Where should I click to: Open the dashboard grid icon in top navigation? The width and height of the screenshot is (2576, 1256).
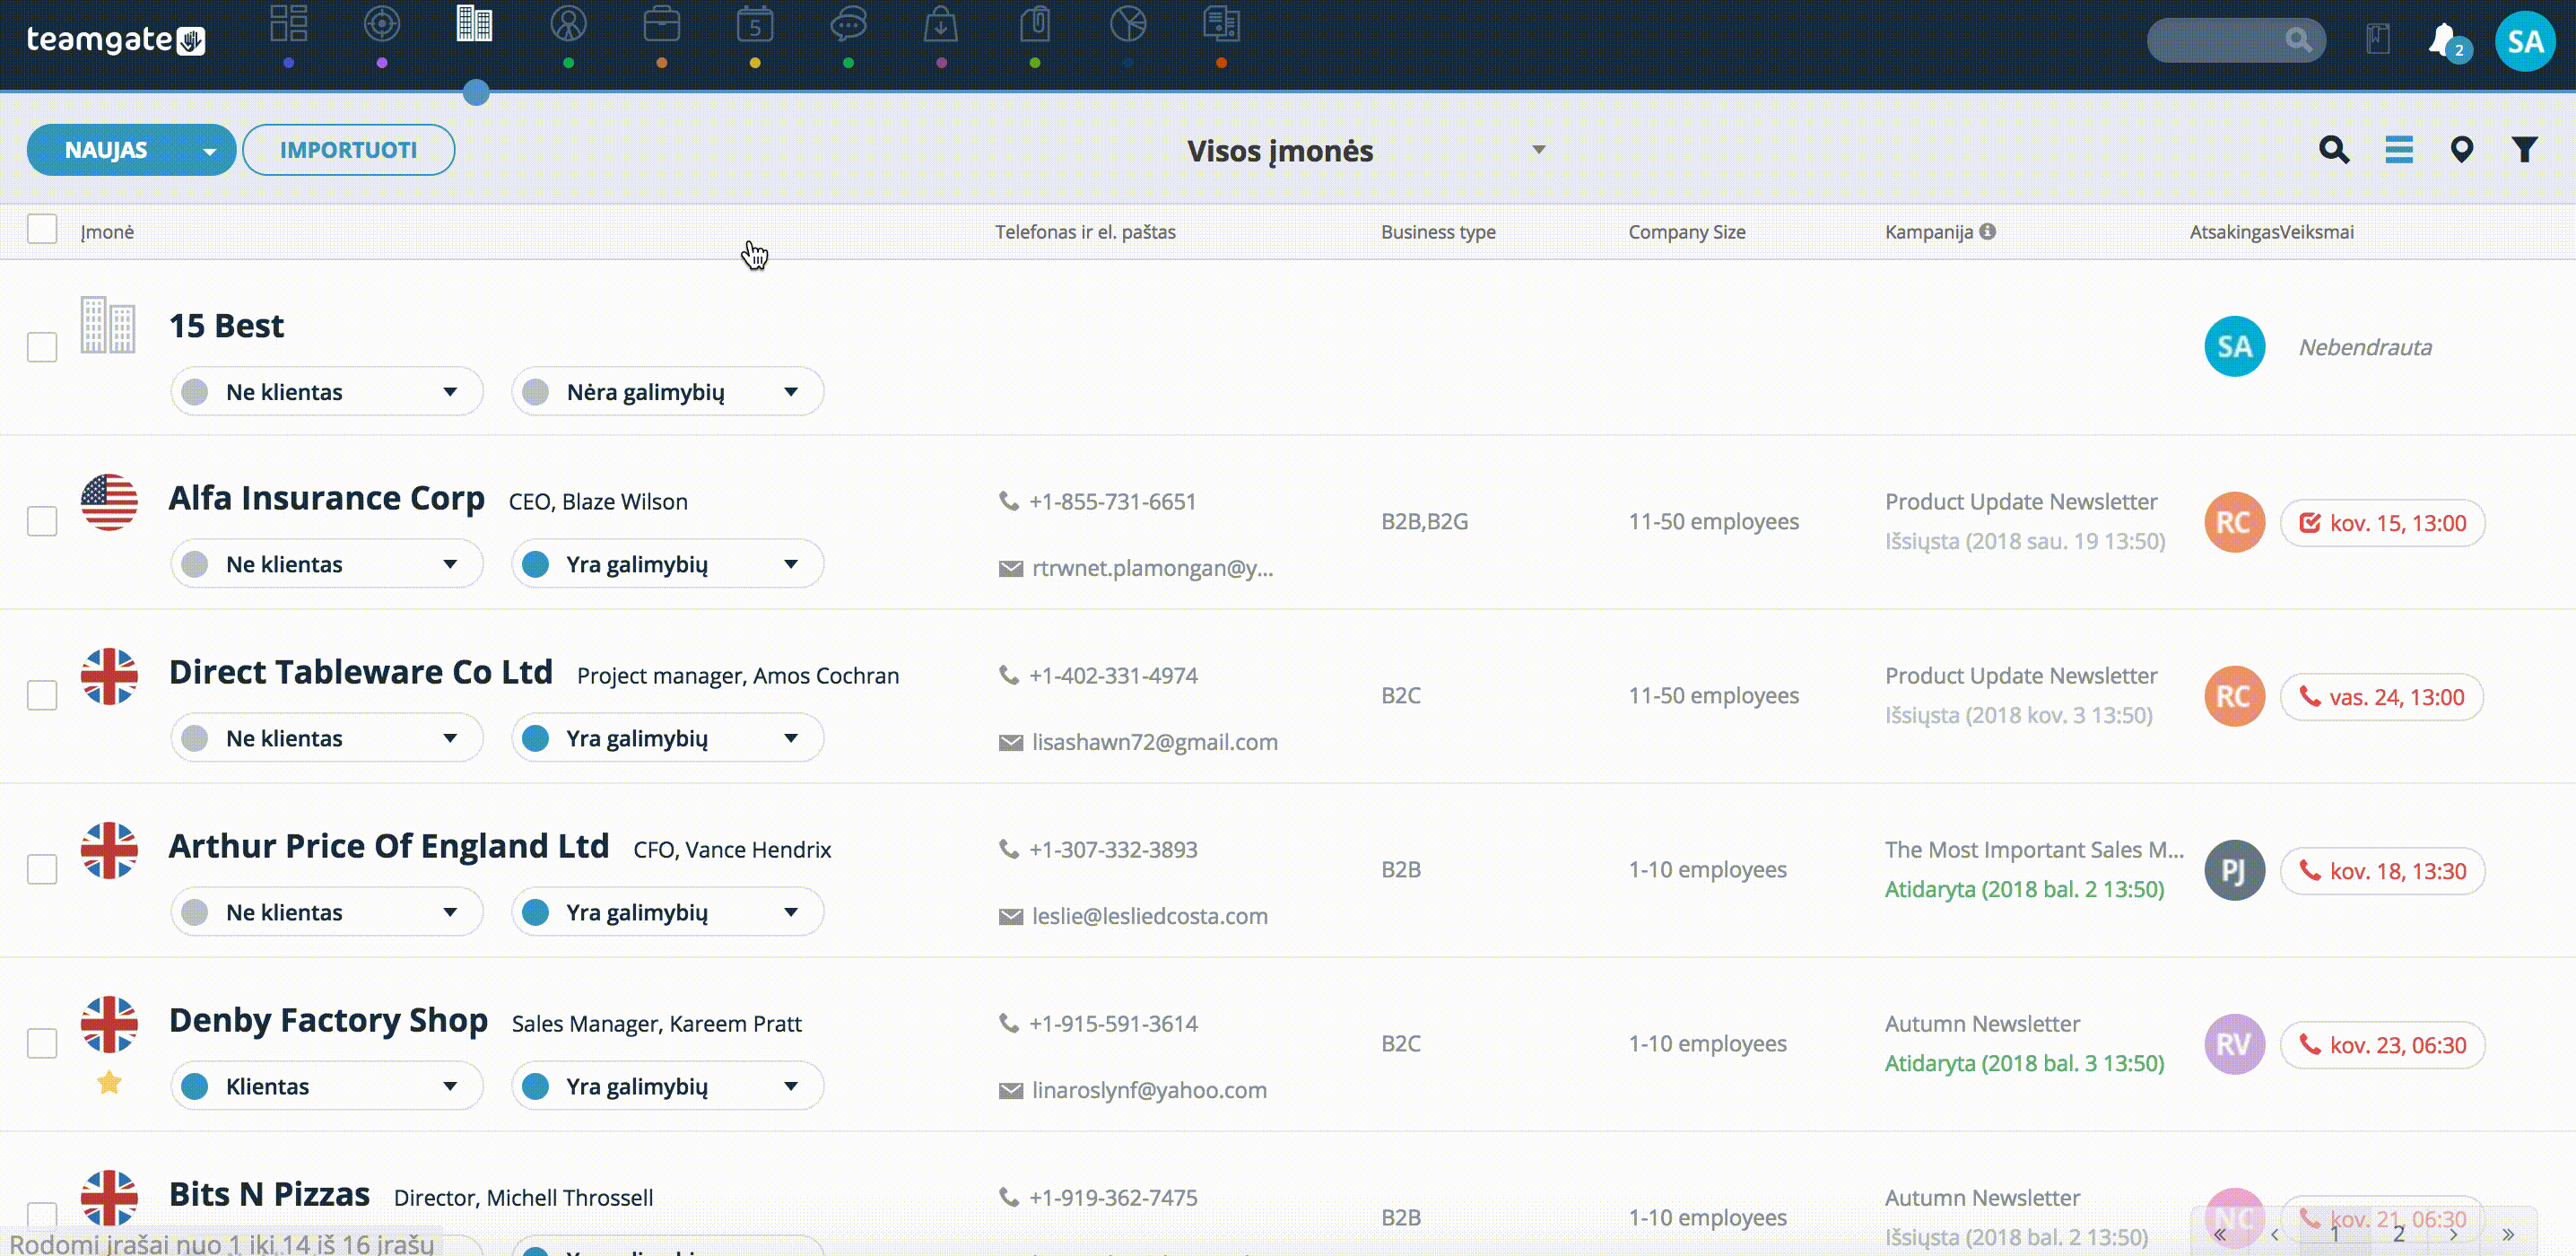[x=288, y=24]
